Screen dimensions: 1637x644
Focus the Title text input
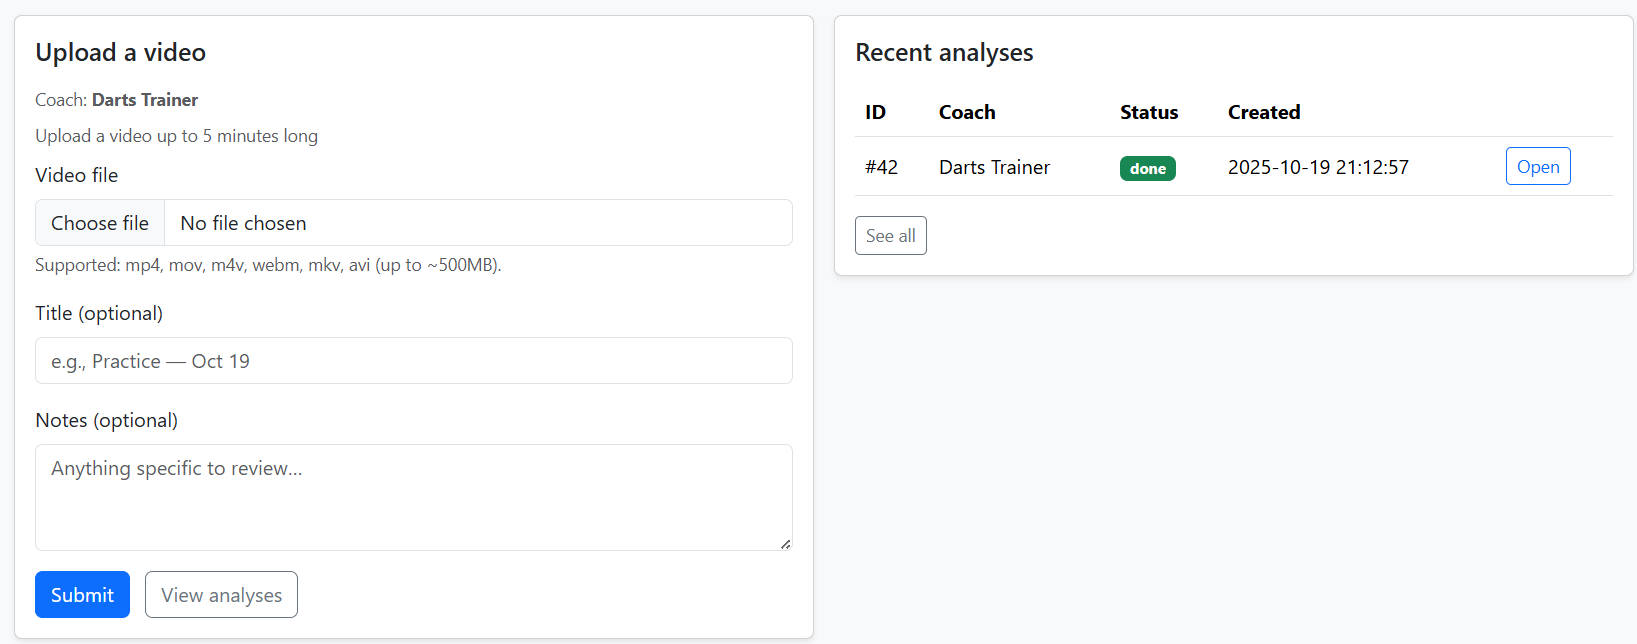pos(413,361)
